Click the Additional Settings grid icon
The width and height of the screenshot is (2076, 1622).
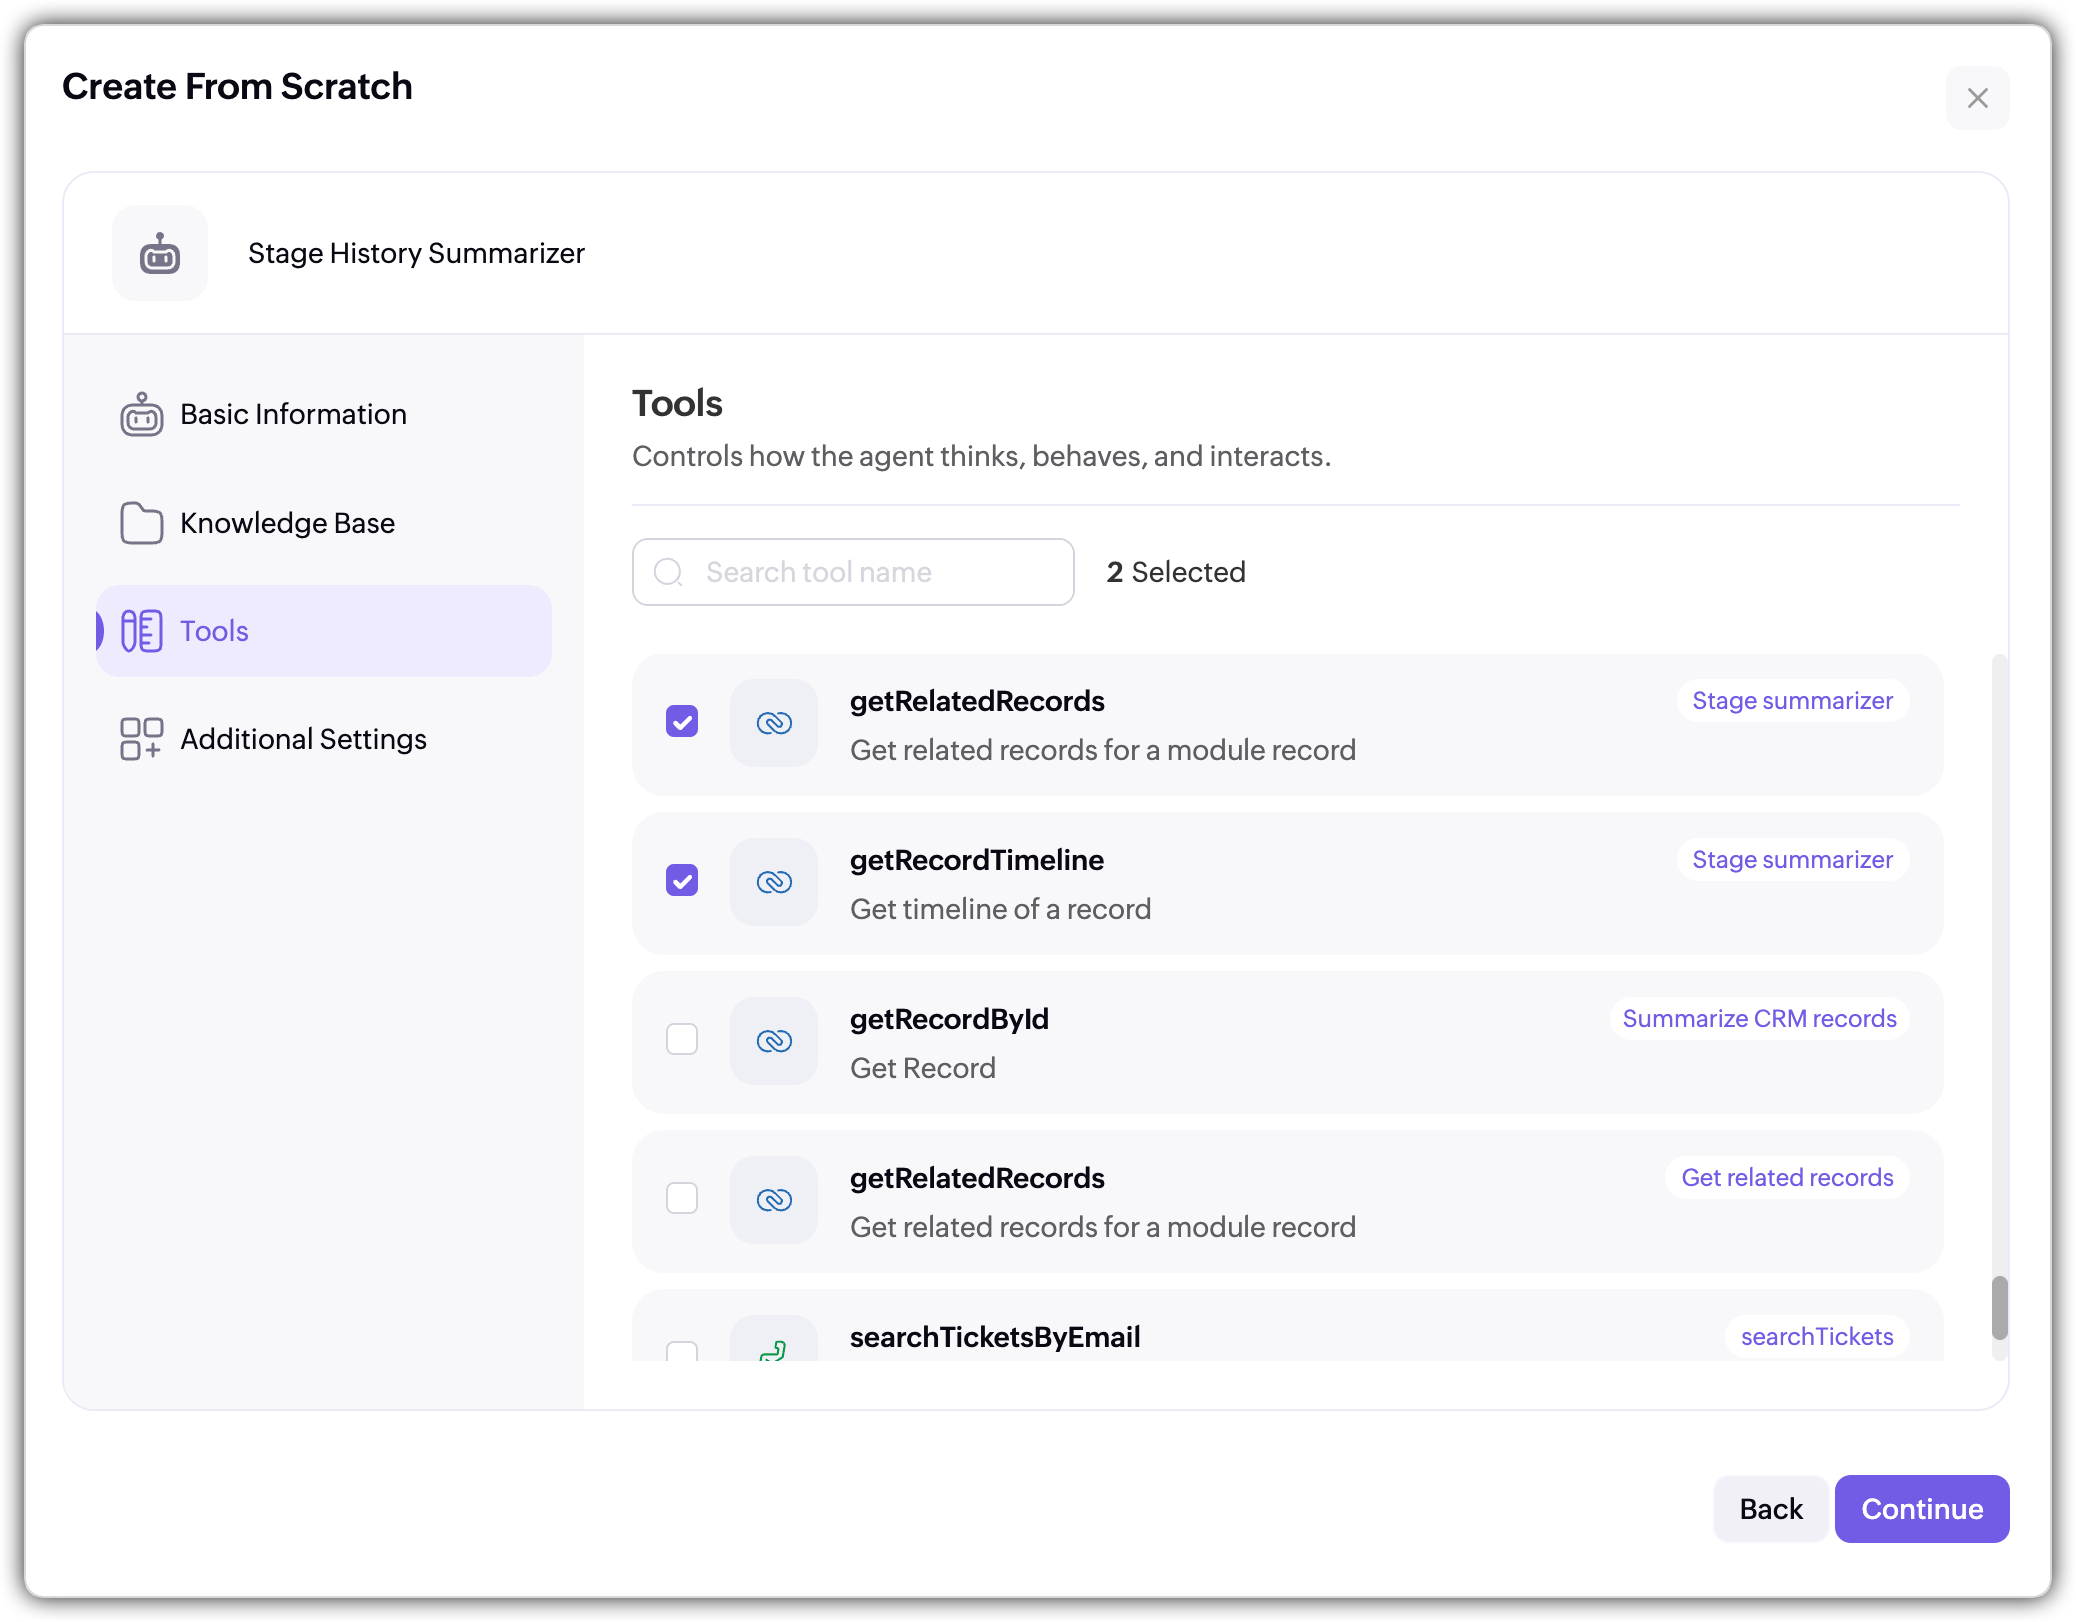[x=141, y=739]
